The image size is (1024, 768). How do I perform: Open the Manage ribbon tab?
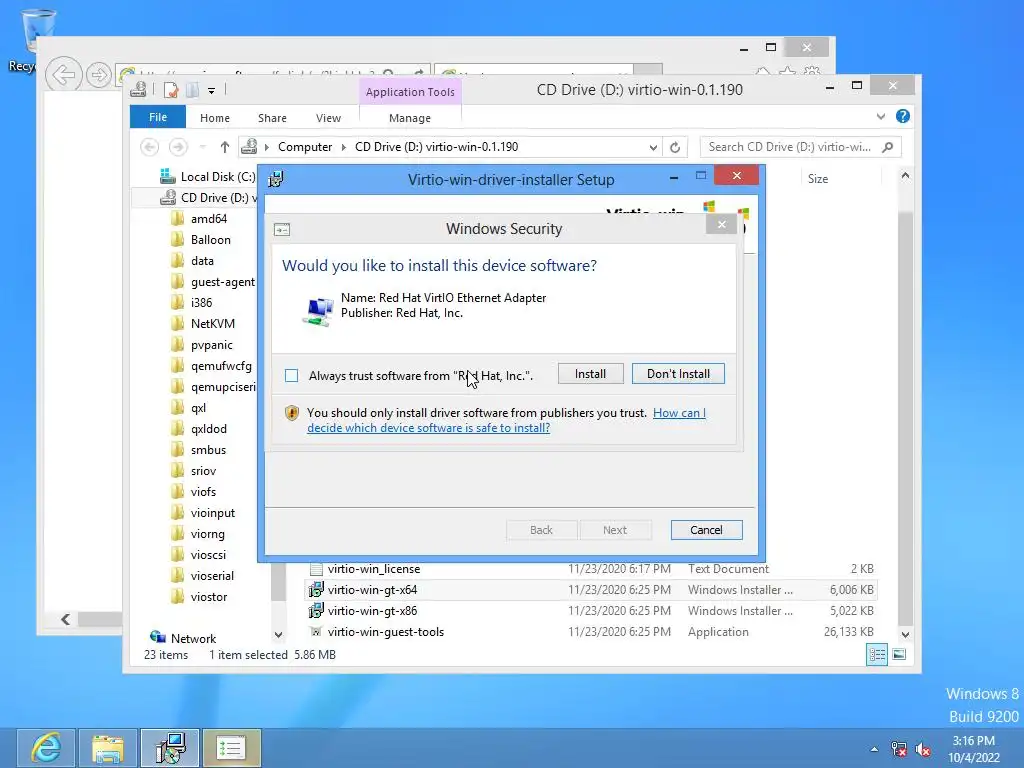(x=410, y=118)
